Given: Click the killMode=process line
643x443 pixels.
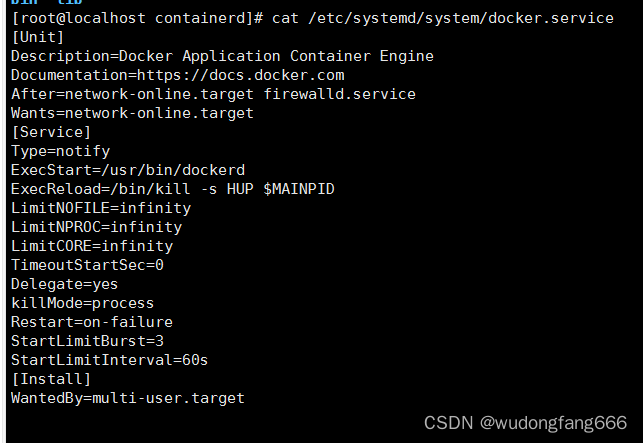Looking at the screenshot, I should pos(82,303).
